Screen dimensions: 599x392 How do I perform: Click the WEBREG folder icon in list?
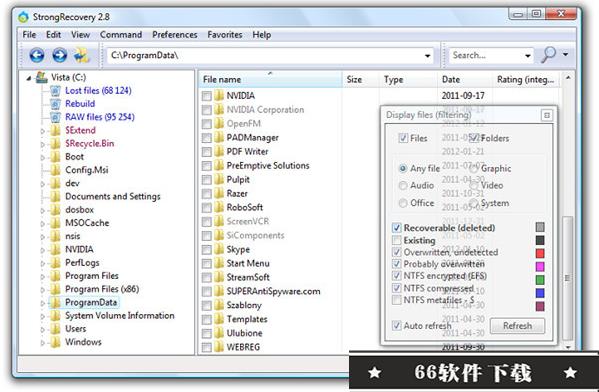pyautogui.click(x=219, y=347)
